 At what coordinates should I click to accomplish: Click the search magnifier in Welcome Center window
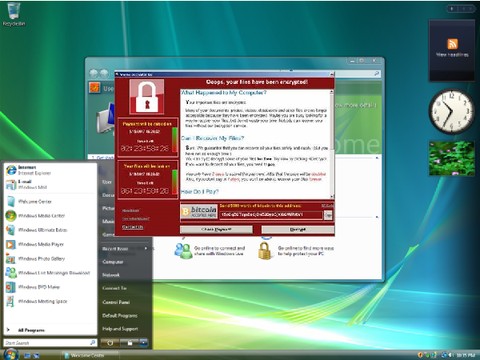[377, 74]
